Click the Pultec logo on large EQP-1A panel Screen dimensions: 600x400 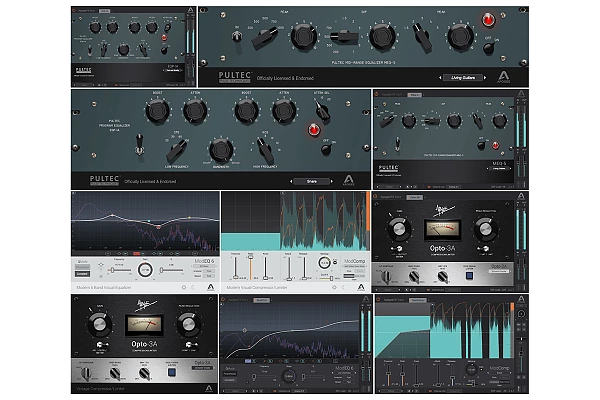pyautogui.click(x=105, y=180)
